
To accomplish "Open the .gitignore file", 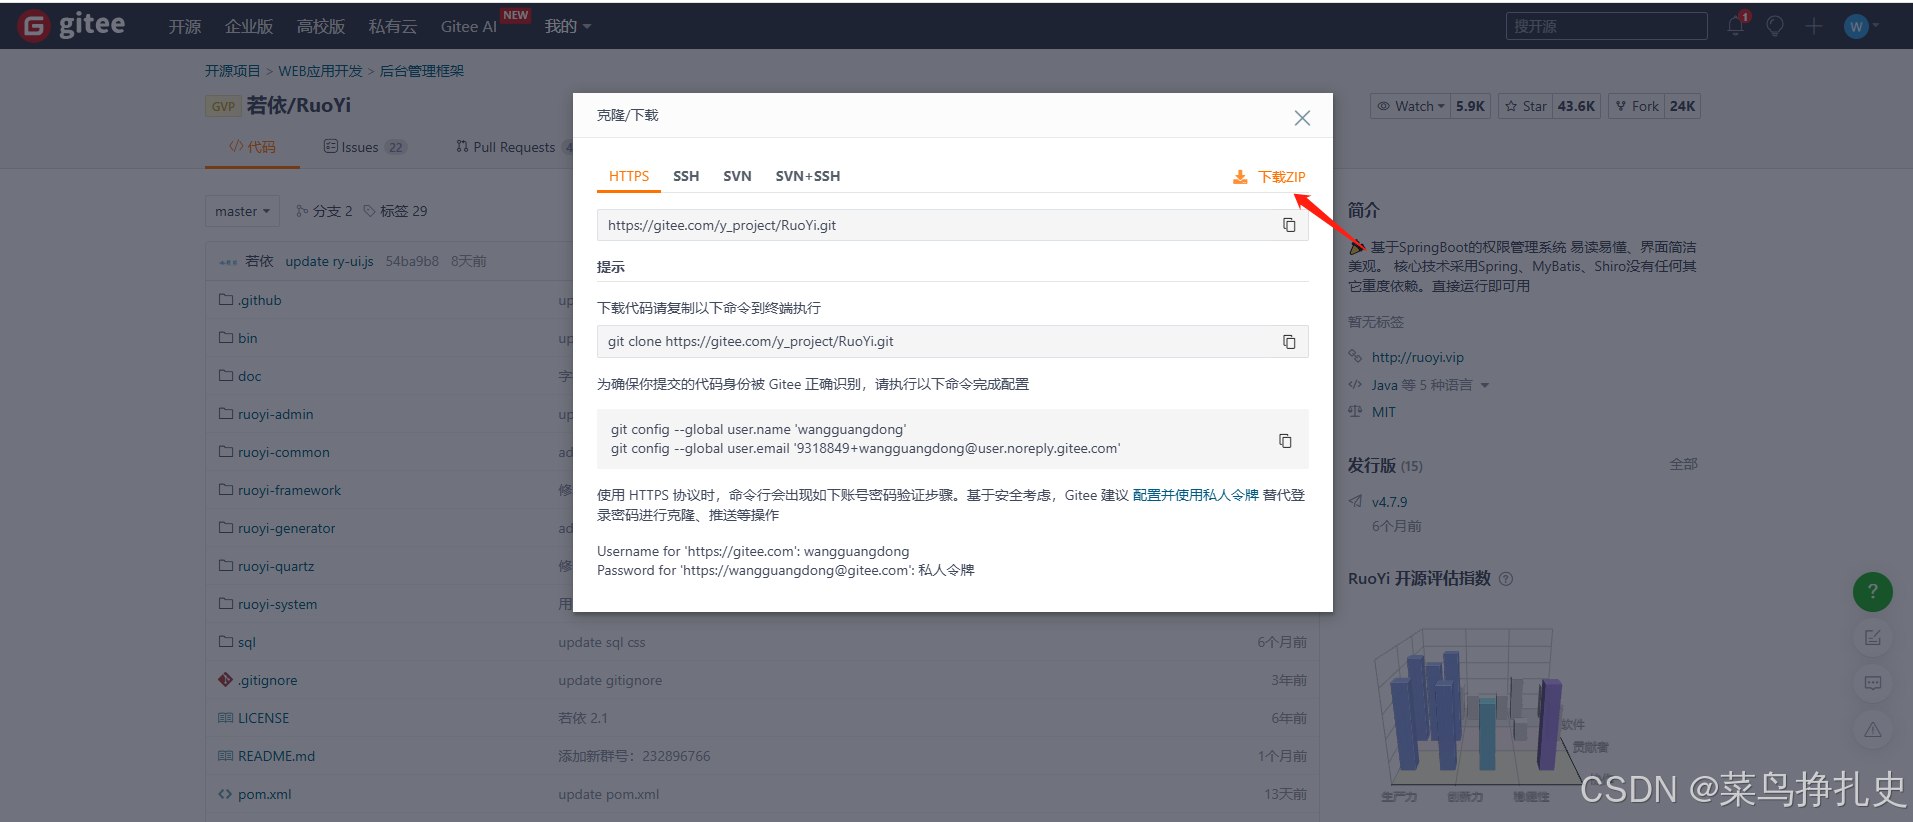I will [267, 680].
